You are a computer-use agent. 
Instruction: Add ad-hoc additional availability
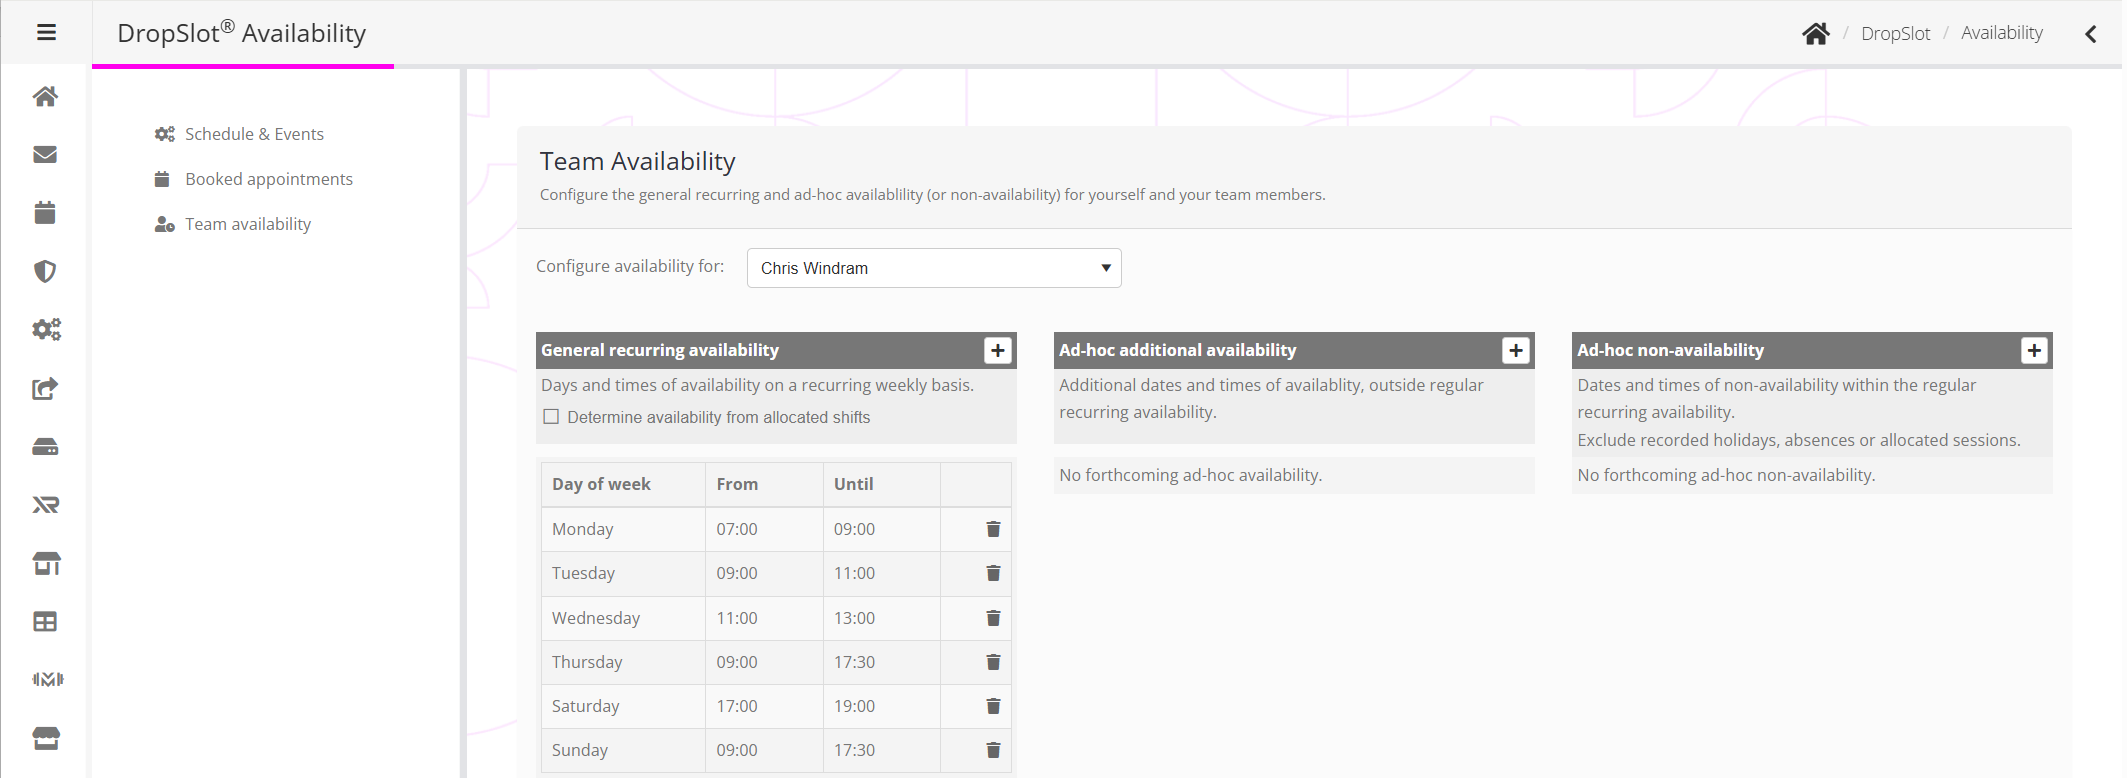[1515, 350]
